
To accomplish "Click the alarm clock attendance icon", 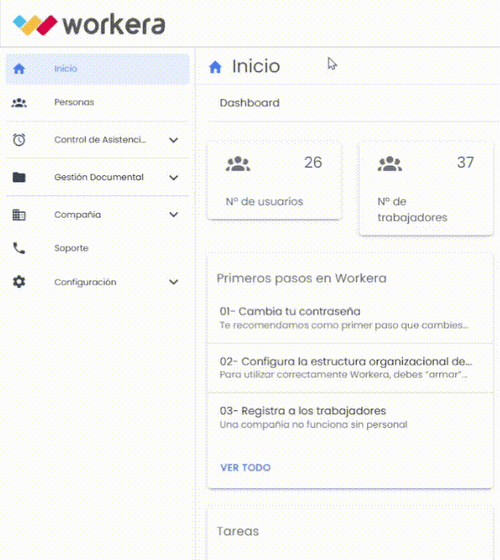I will pyautogui.click(x=19, y=140).
